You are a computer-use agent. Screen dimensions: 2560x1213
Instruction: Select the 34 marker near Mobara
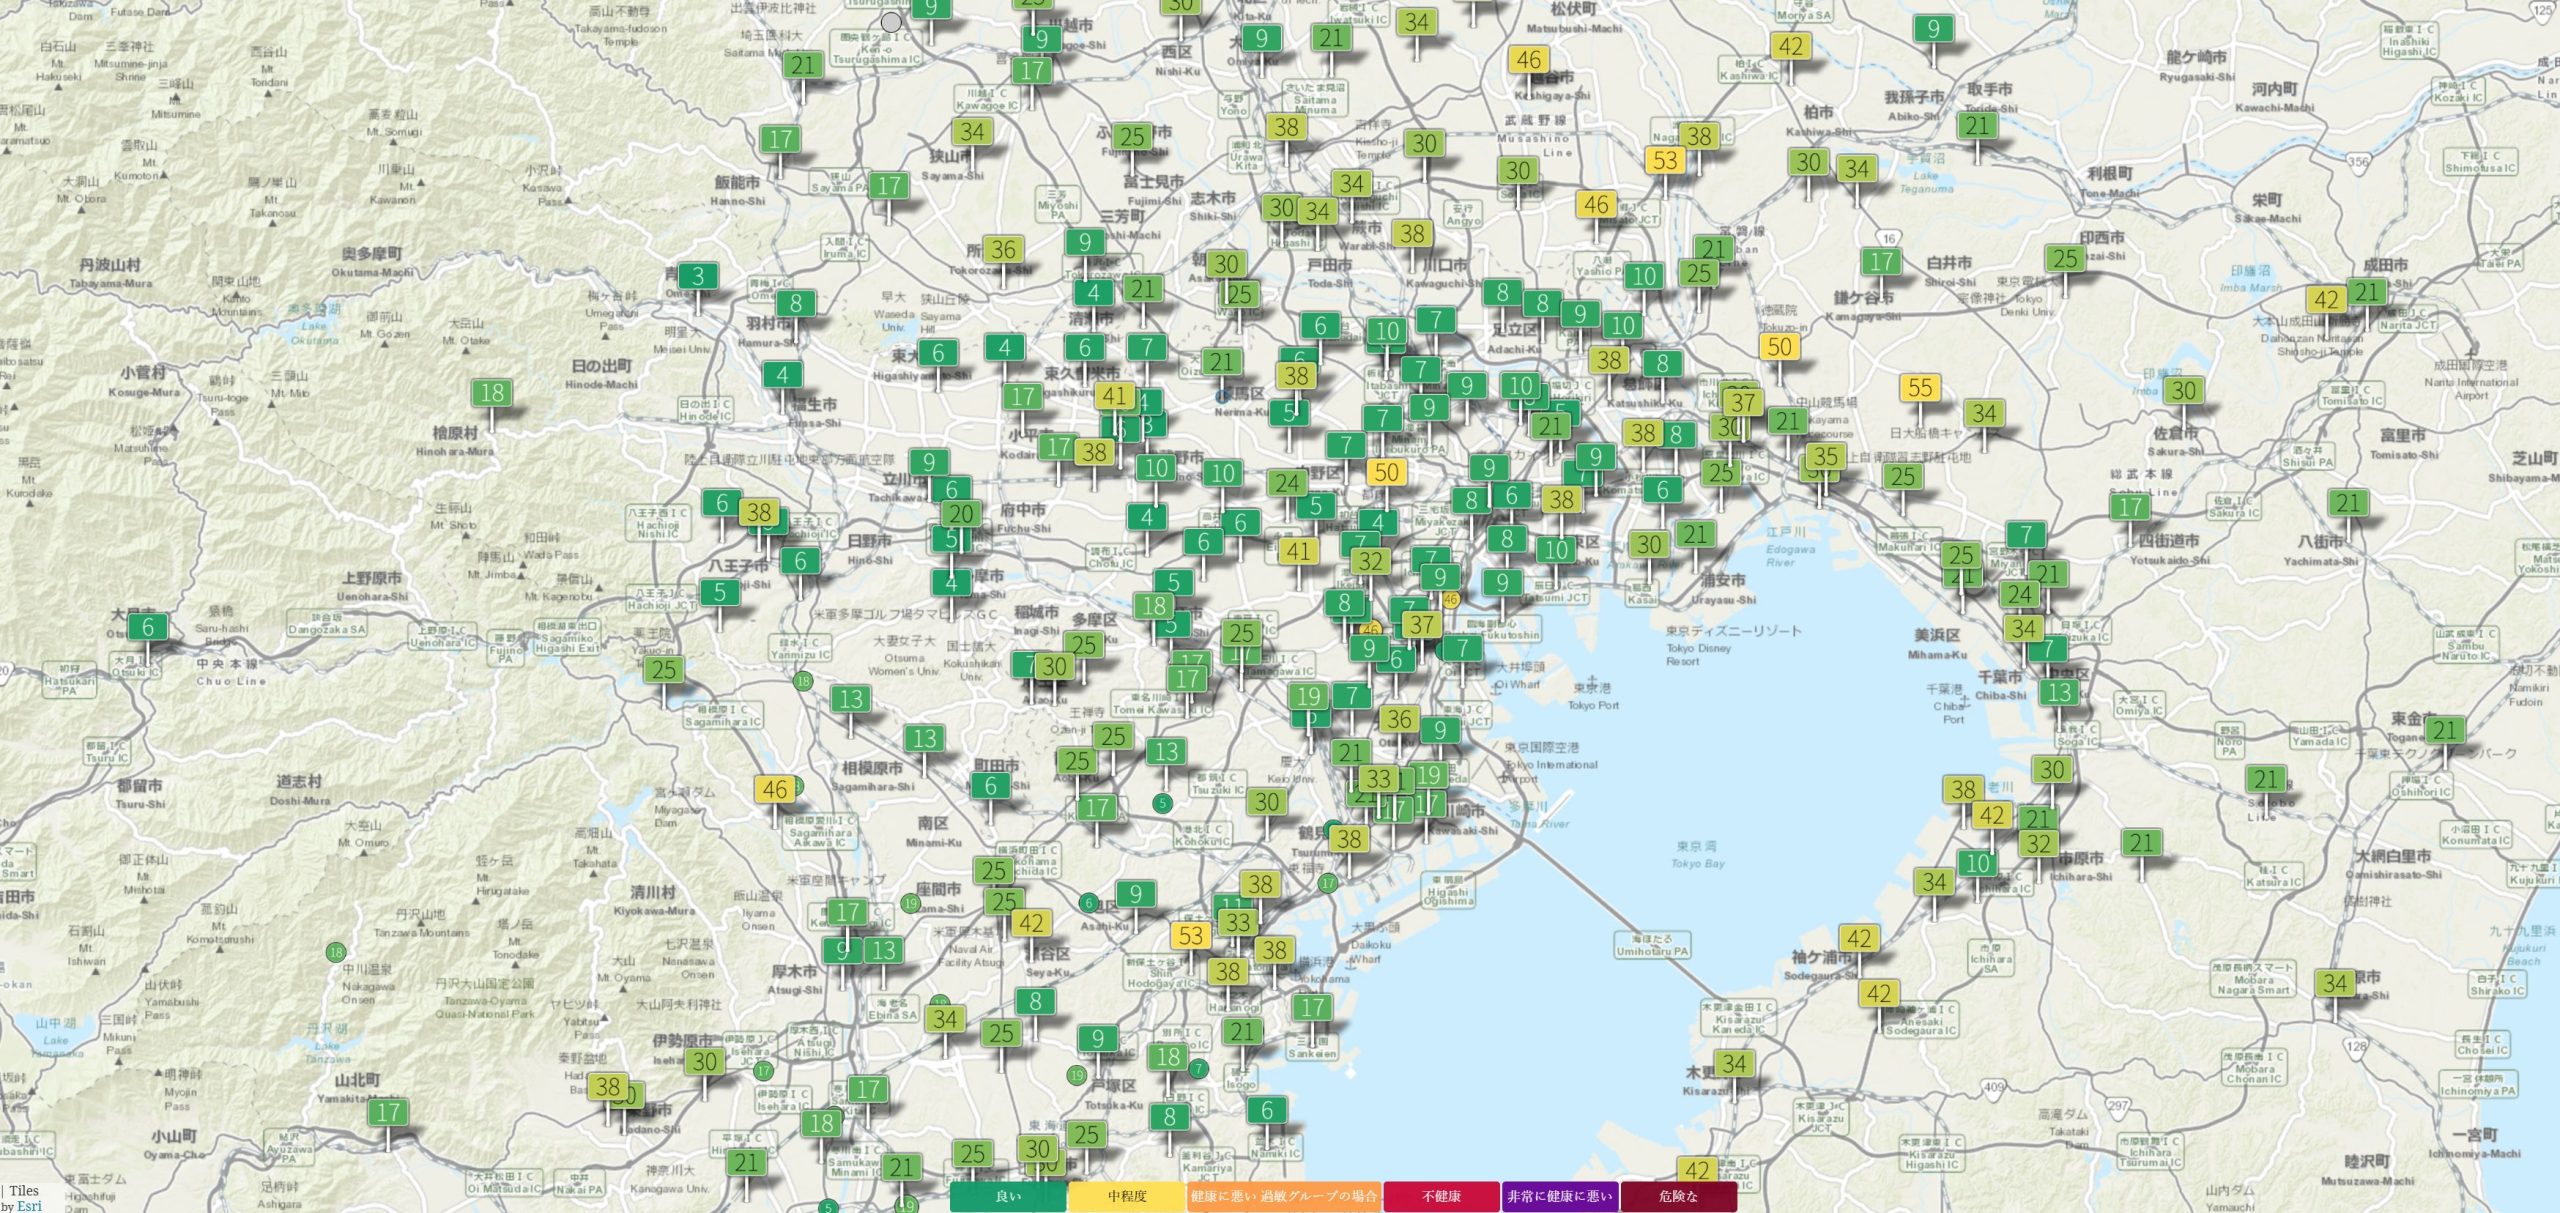(x=2335, y=983)
